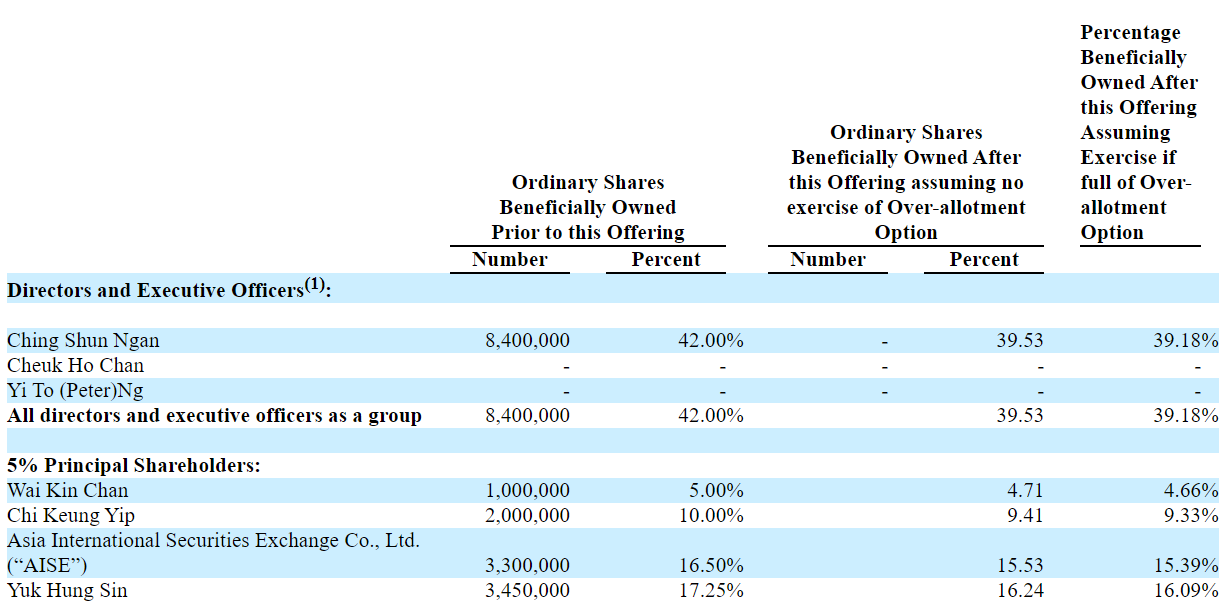Click the '5% Principal Shareholders:' heading

[x=134, y=465]
